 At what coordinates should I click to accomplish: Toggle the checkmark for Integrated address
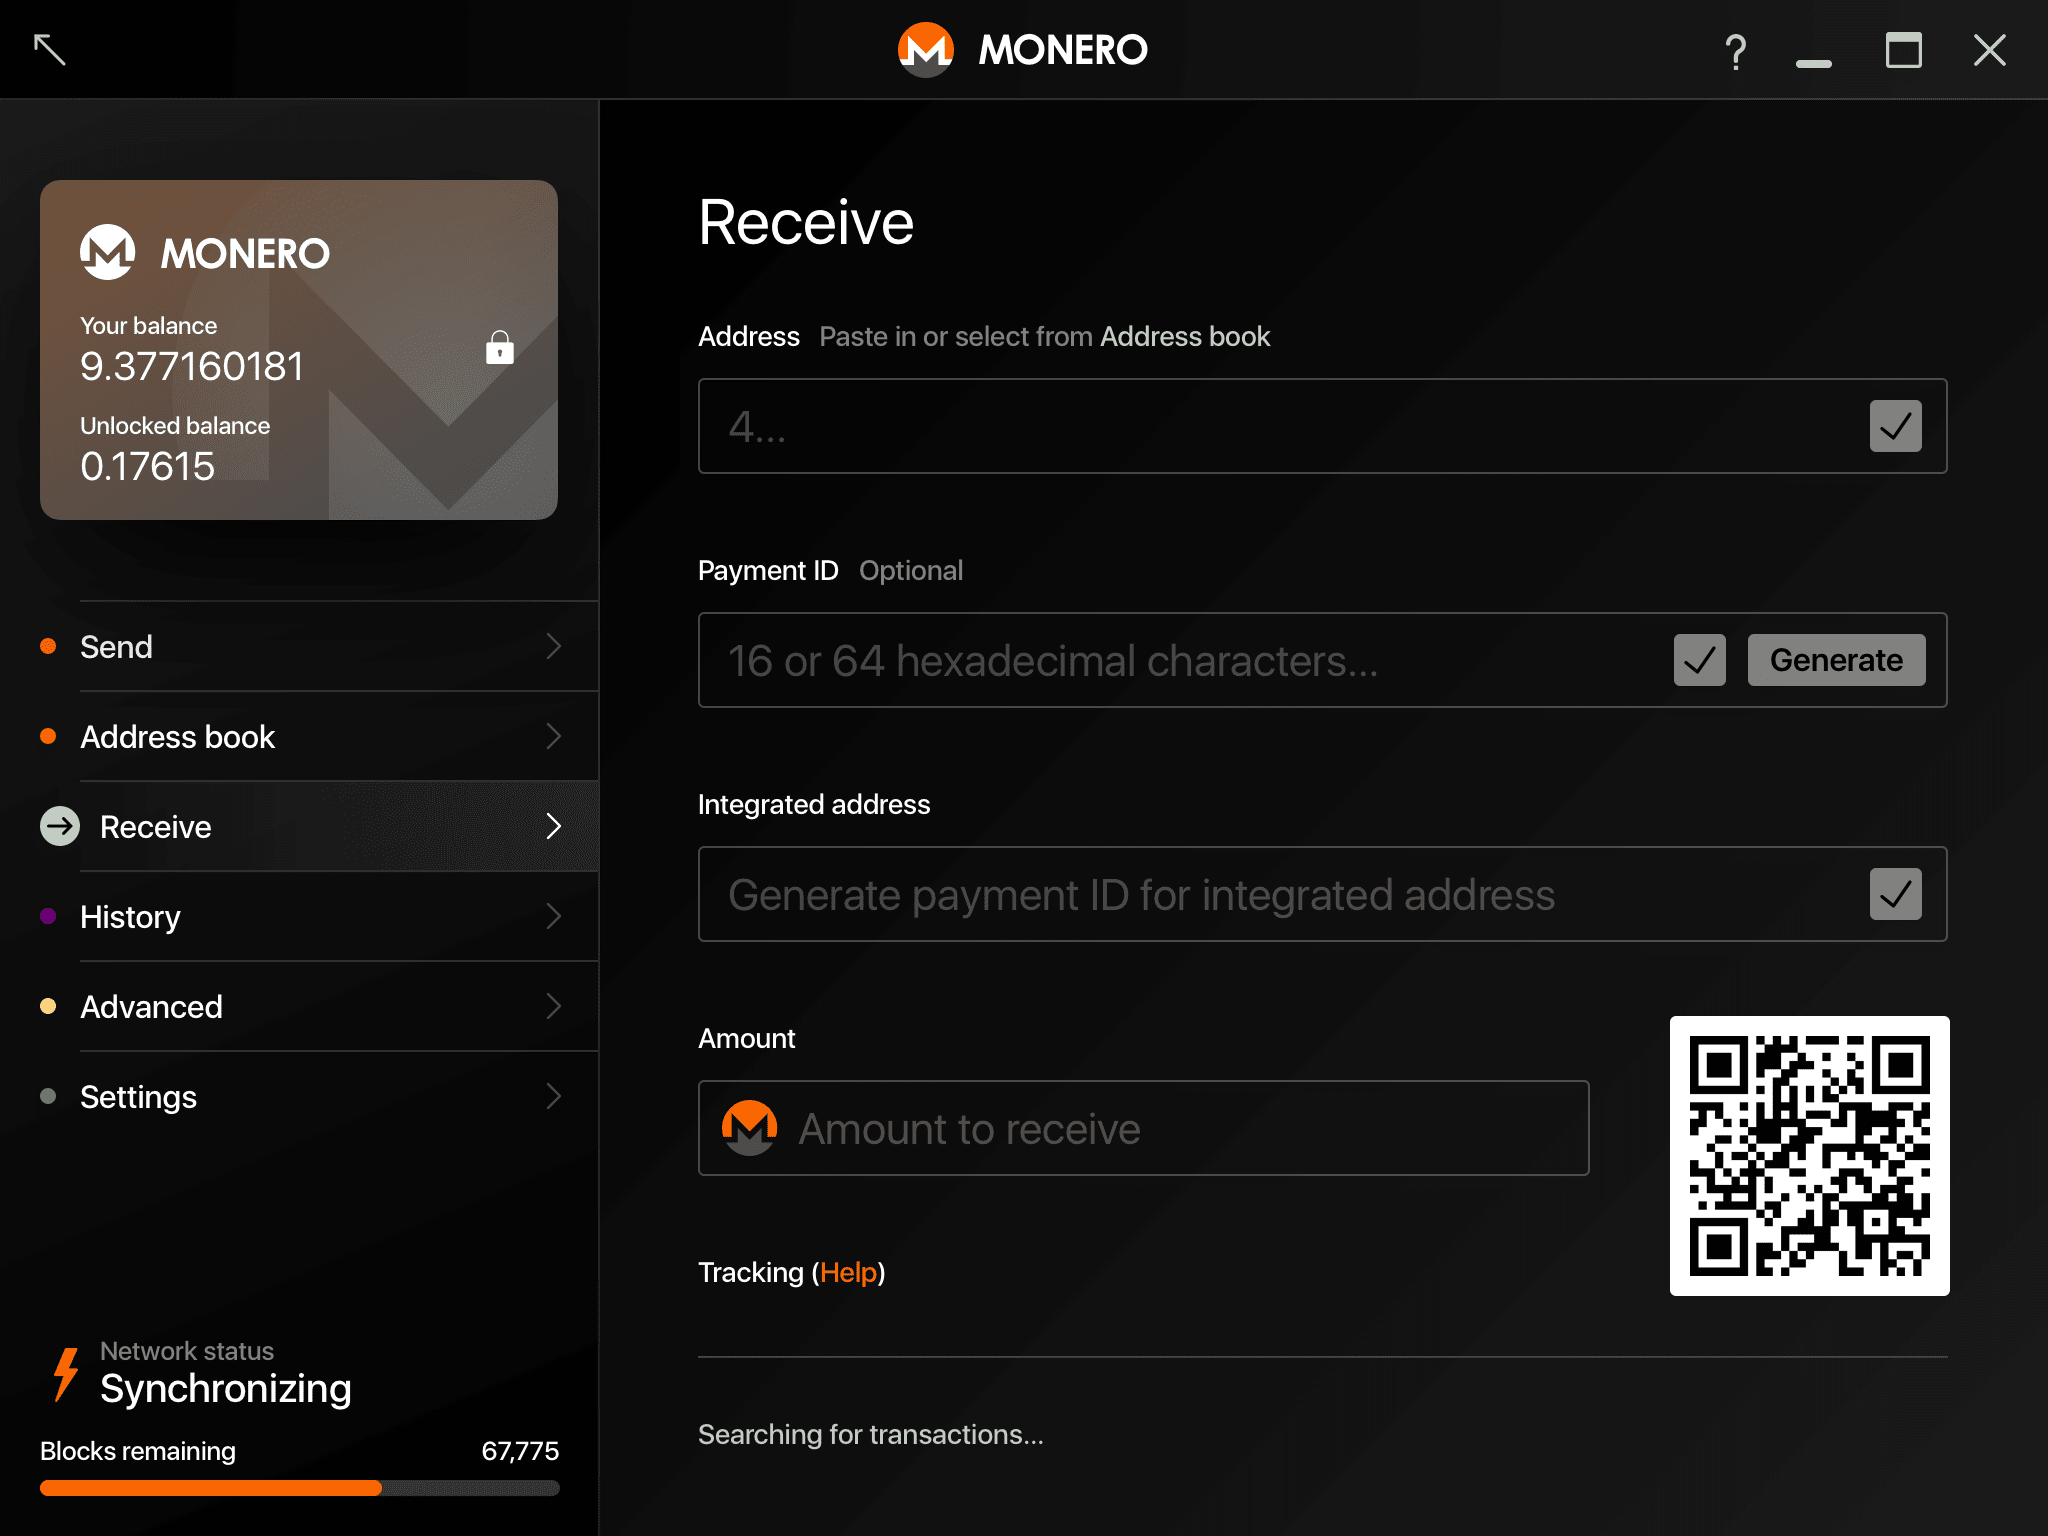coord(1895,894)
